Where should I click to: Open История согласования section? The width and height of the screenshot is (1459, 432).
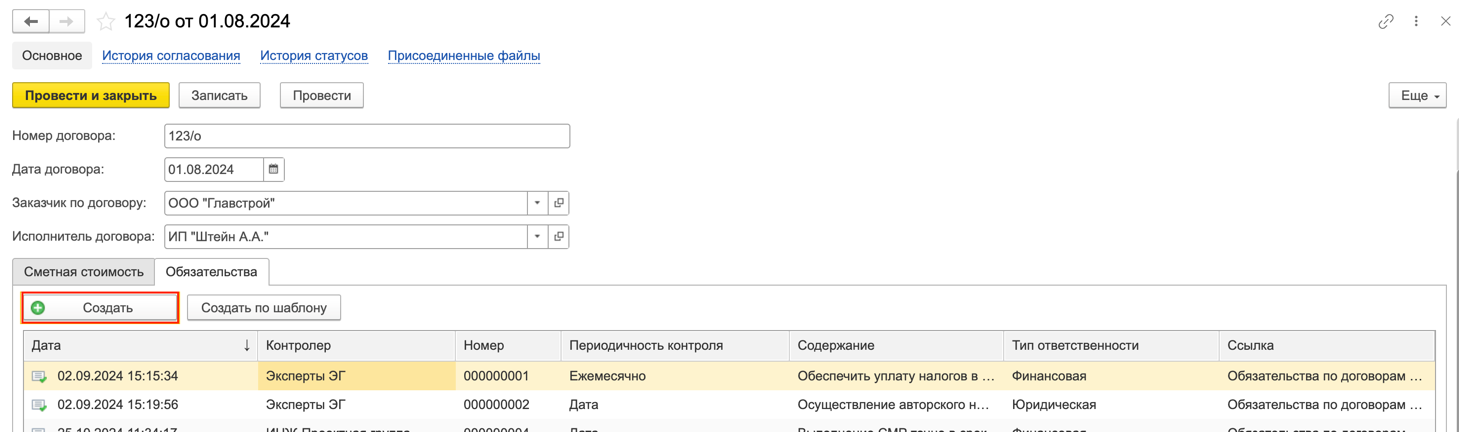point(171,56)
